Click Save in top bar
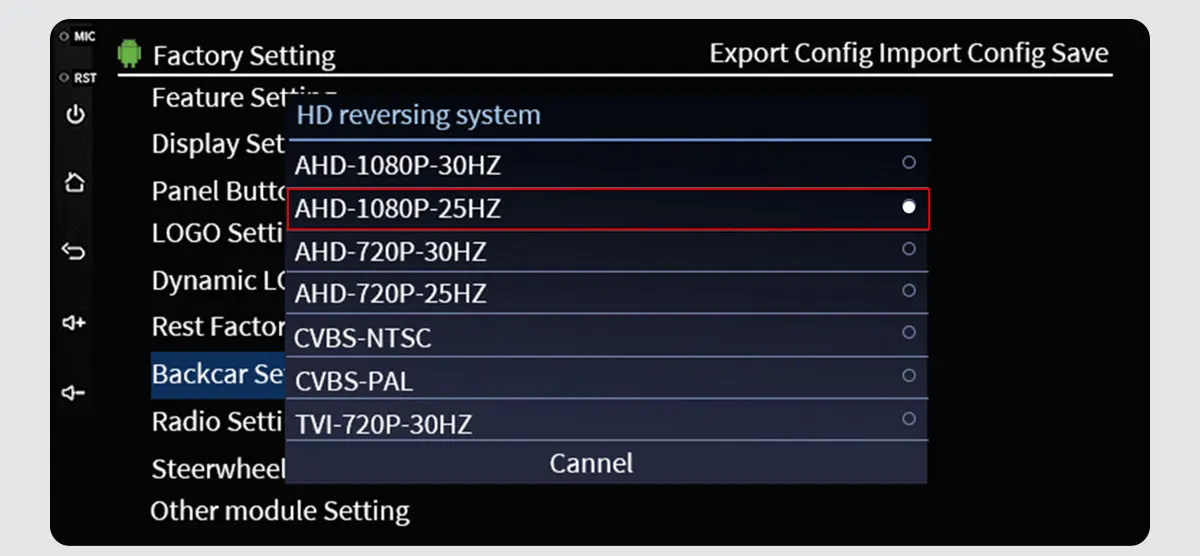Screen dimensions: 1200x556 pos(1079,53)
